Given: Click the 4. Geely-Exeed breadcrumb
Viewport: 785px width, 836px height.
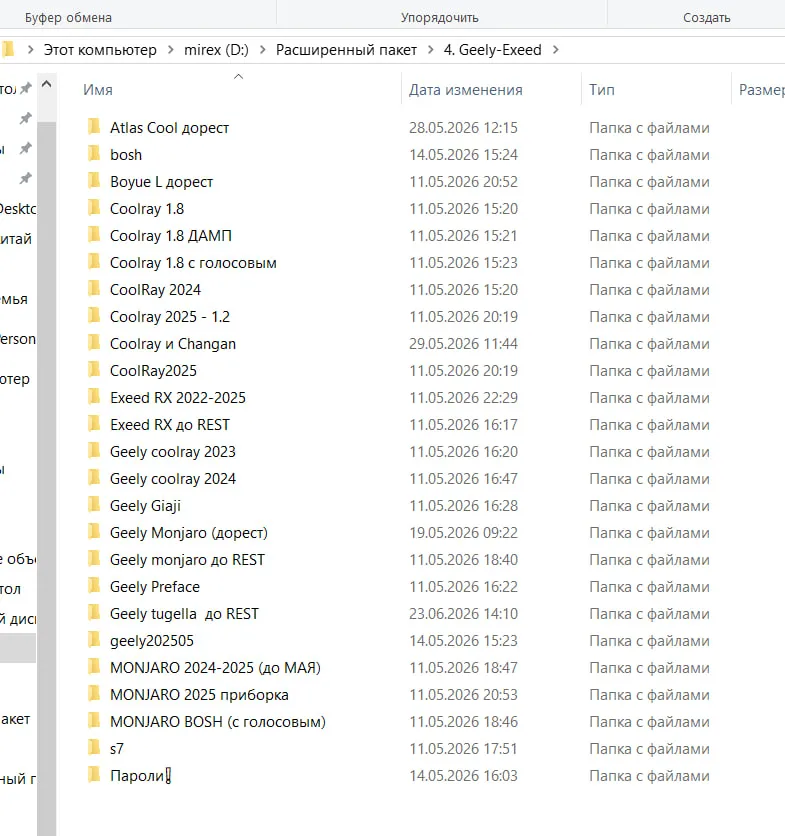Looking at the screenshot, I should [x=492, y=50].
